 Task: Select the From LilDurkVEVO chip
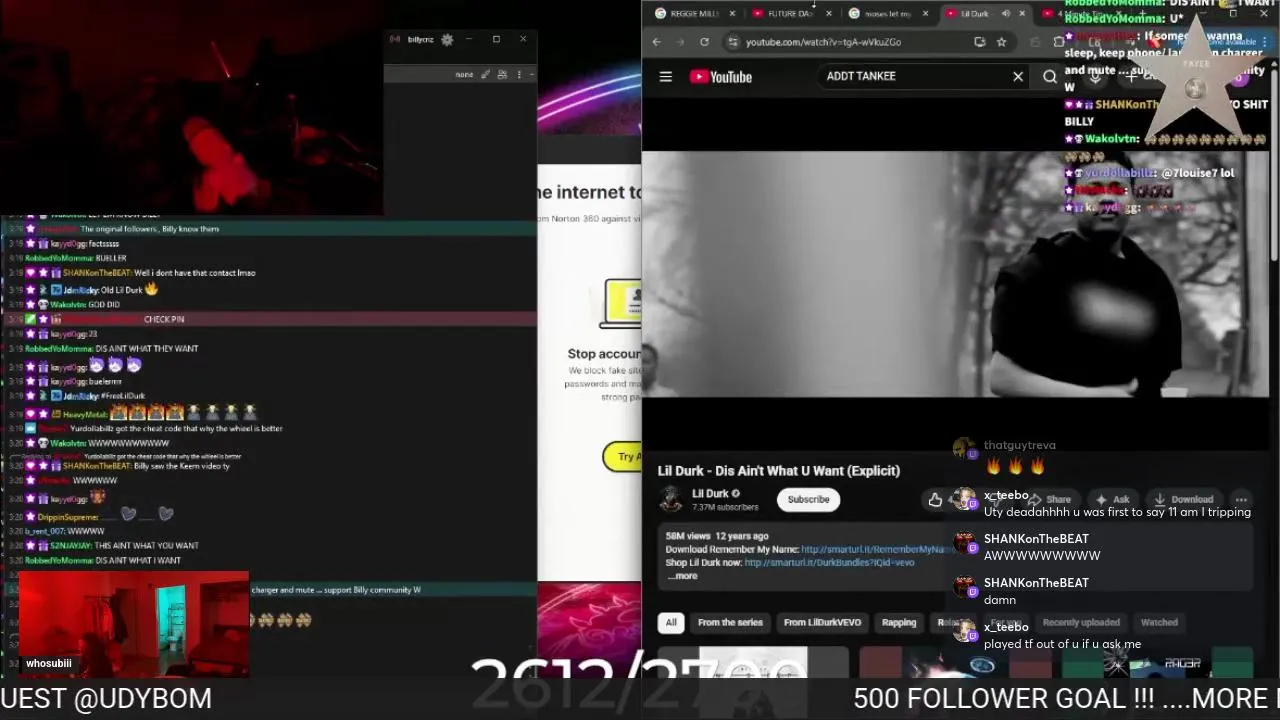pos(822,622)
